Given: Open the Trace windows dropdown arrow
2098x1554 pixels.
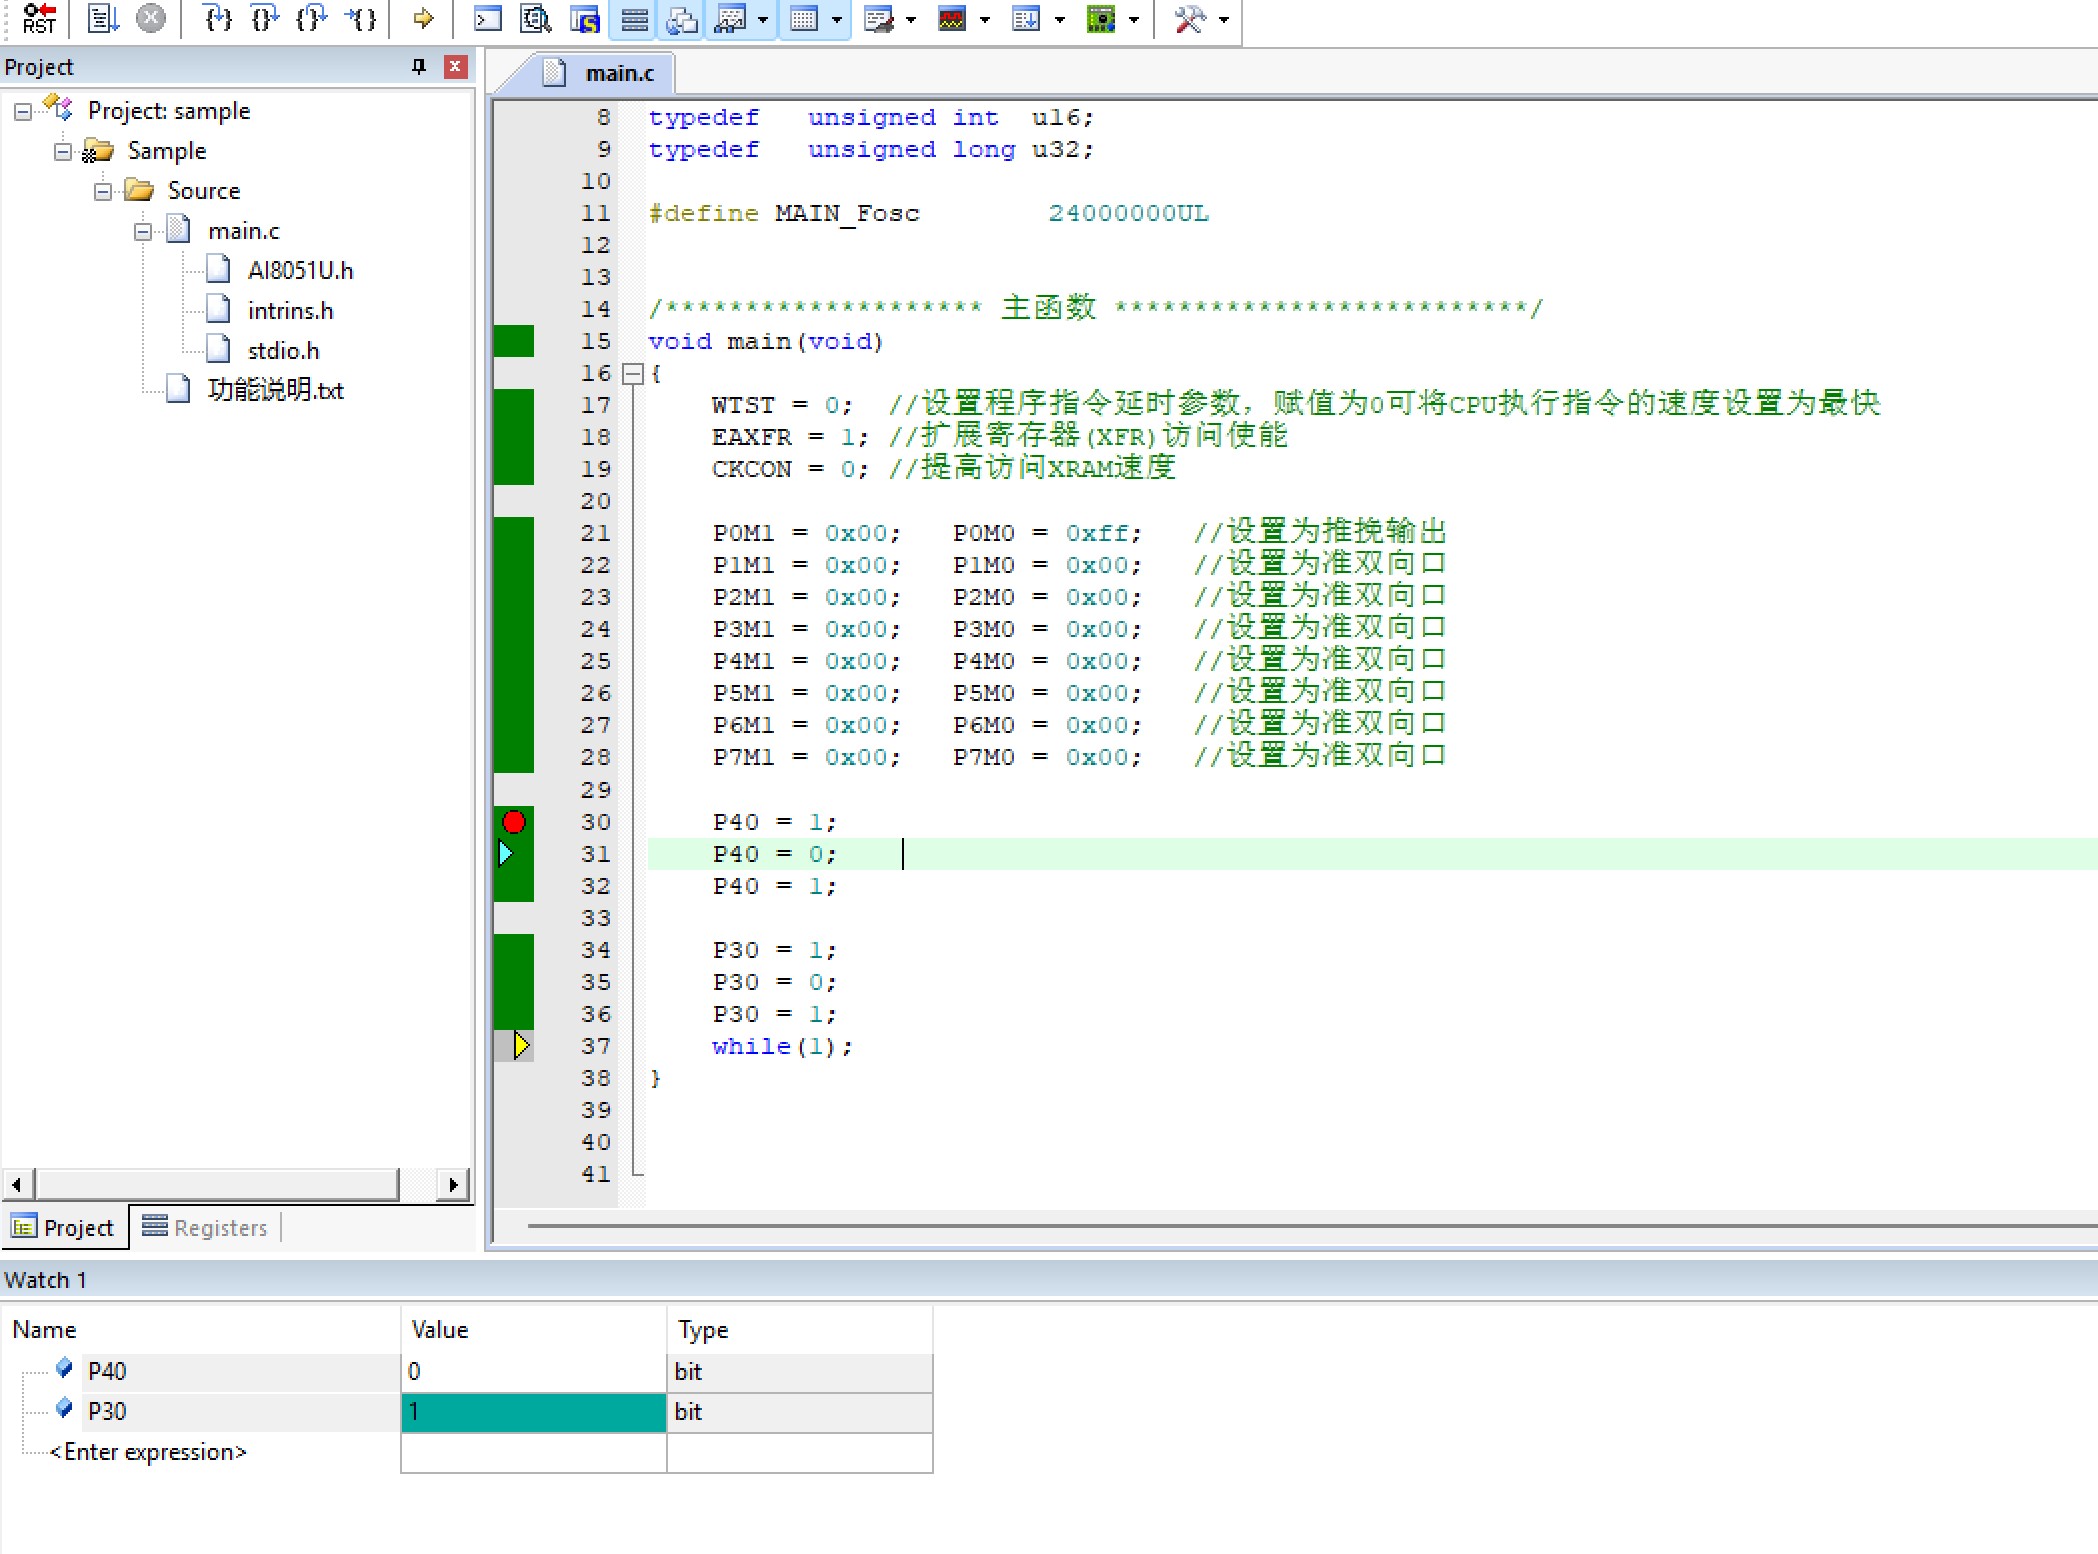Looking at the screenshot, I should point(1060,19).
